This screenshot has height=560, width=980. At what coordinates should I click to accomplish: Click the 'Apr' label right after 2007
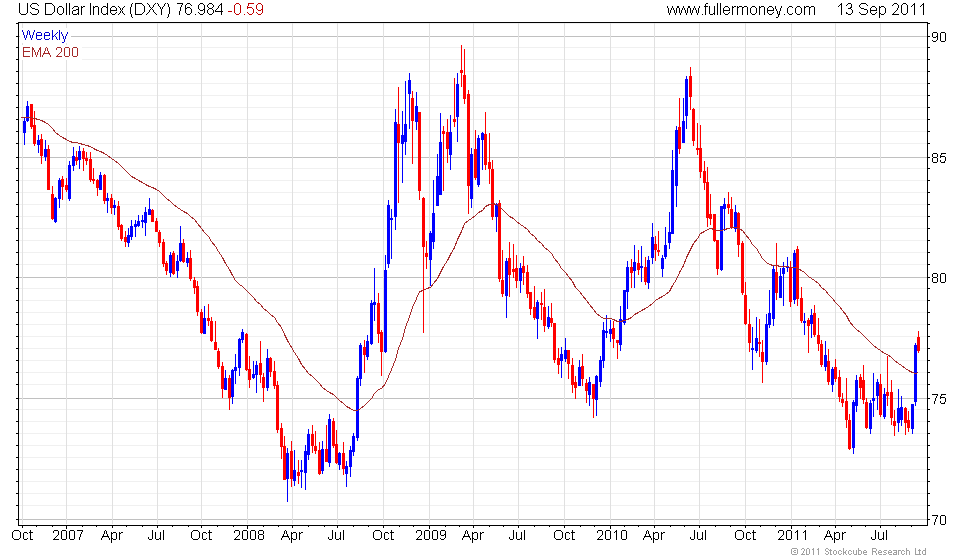112,536
